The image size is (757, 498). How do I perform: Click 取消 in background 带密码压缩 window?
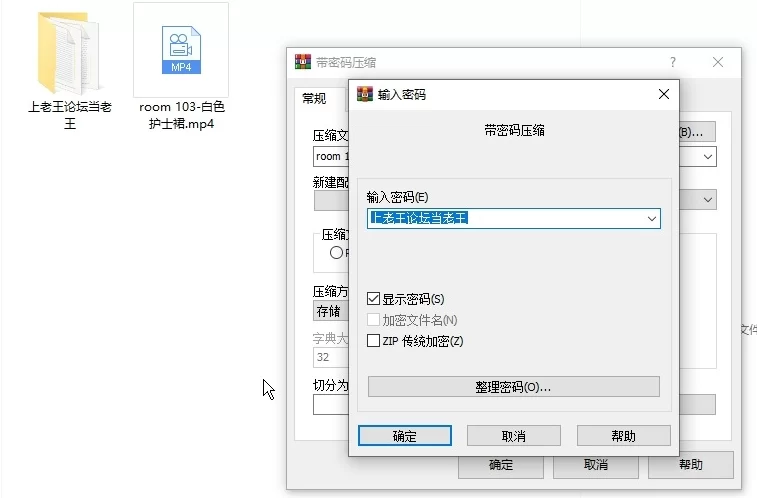click(x=596, y=465)
